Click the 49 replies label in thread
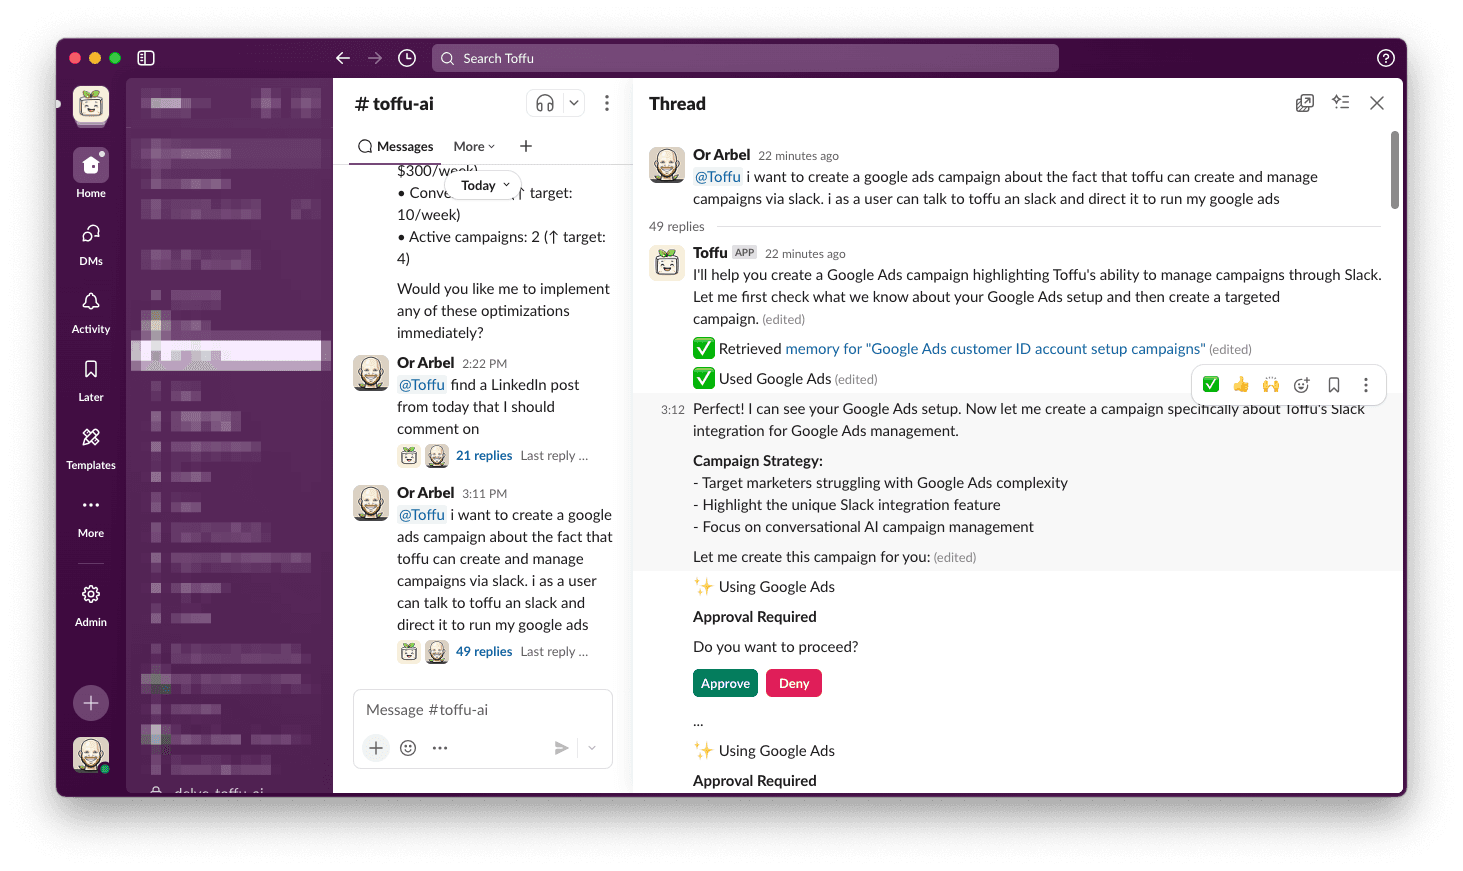This screenshot has height=871, width=1463. pyautogui.click(x=677, y=227)
